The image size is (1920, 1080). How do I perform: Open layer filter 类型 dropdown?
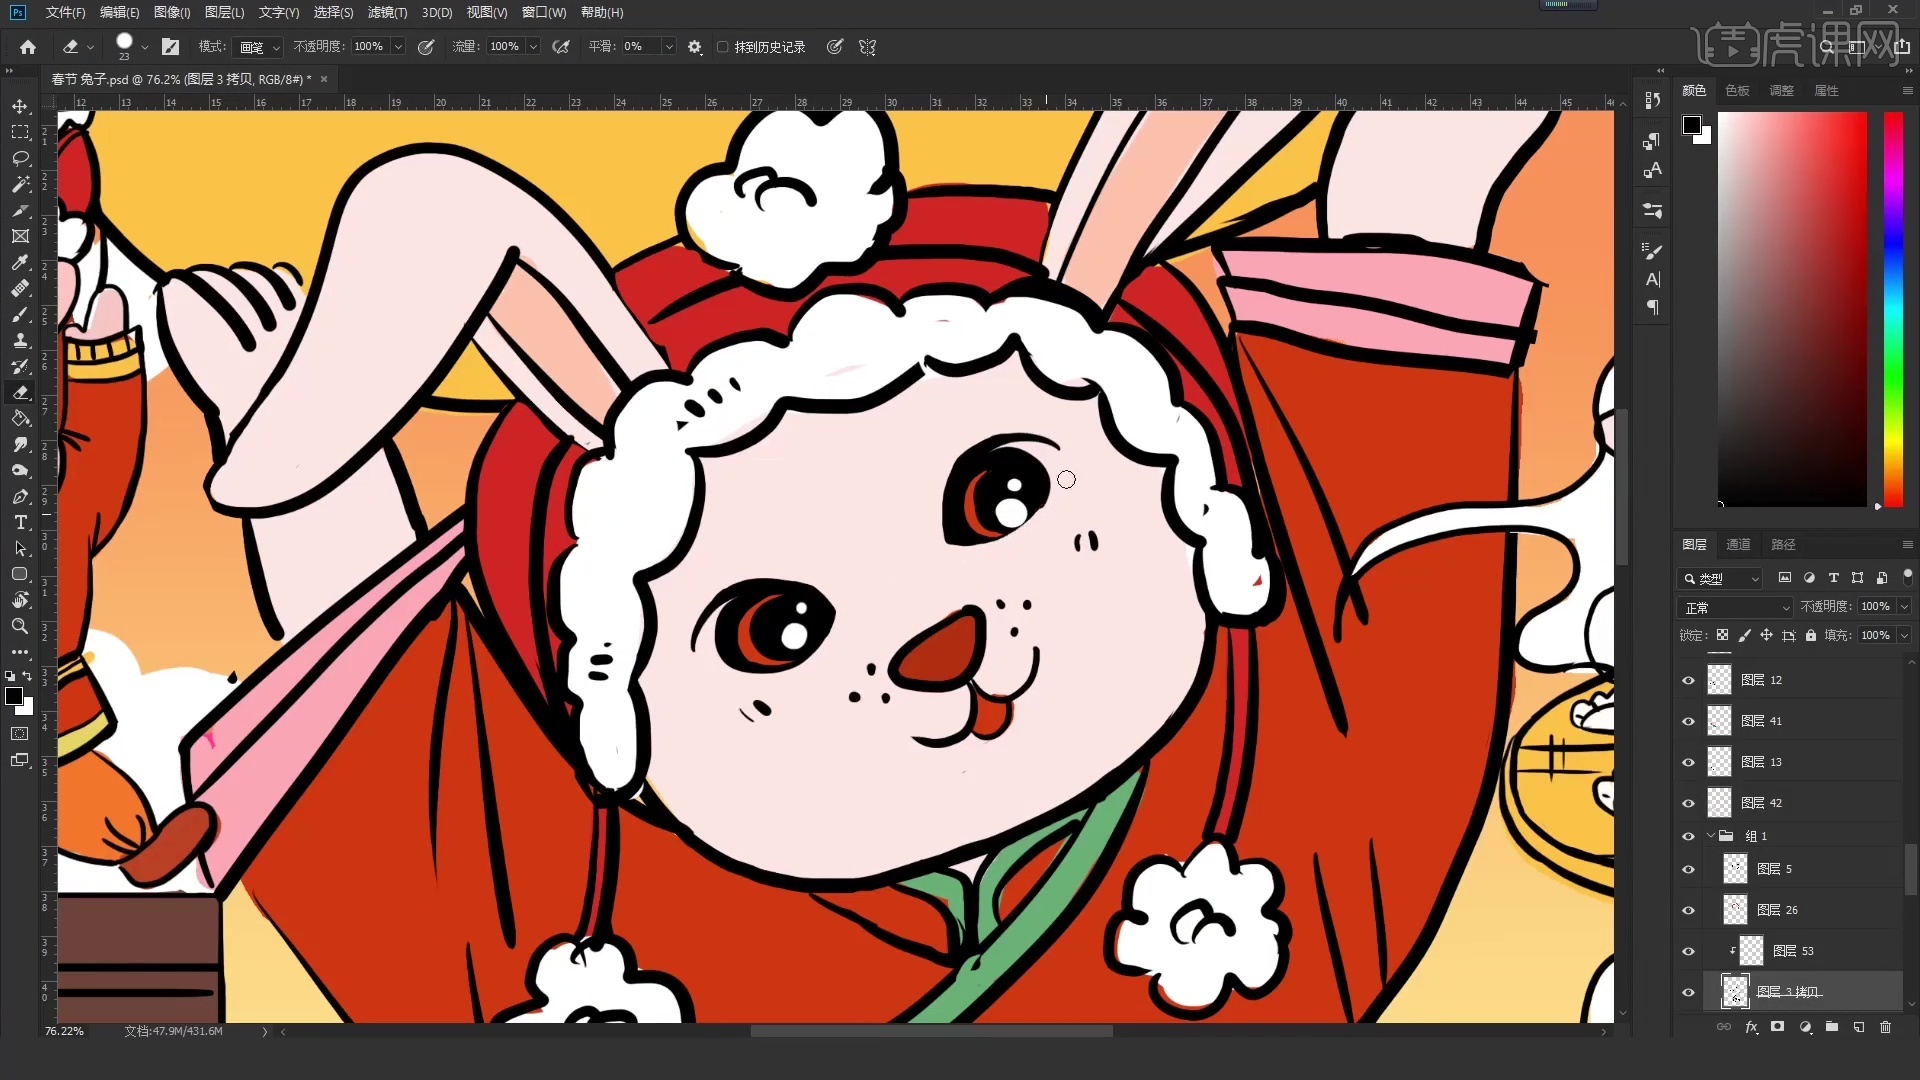pos(1719,578)
